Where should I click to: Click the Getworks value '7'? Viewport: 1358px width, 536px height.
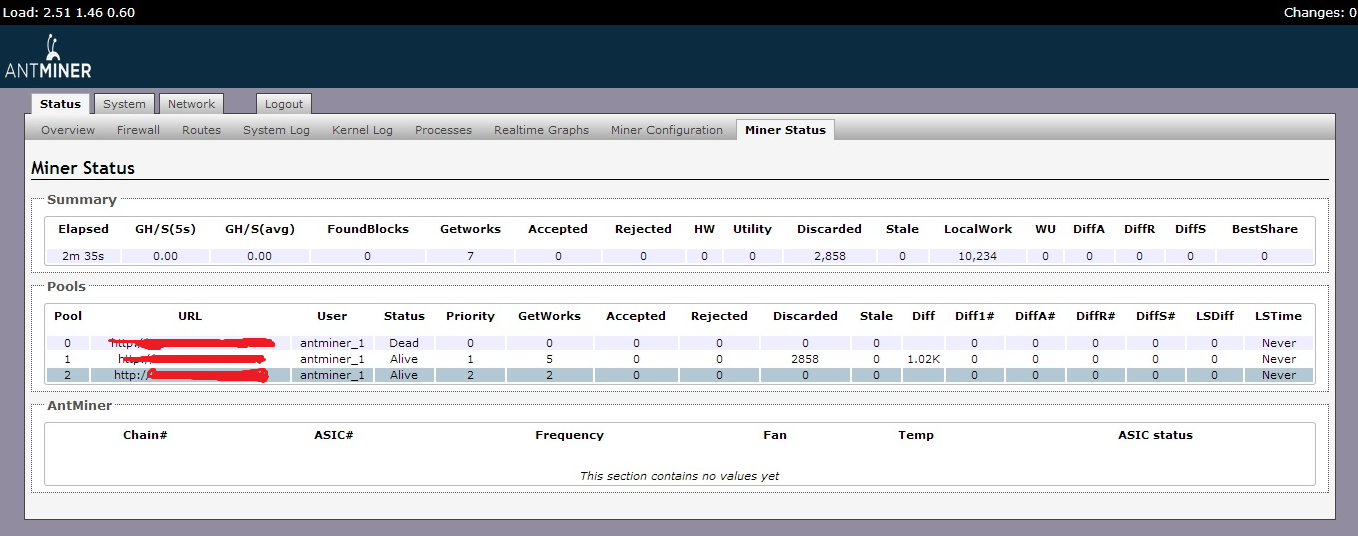pyautogui.click(x=470, y=256)
